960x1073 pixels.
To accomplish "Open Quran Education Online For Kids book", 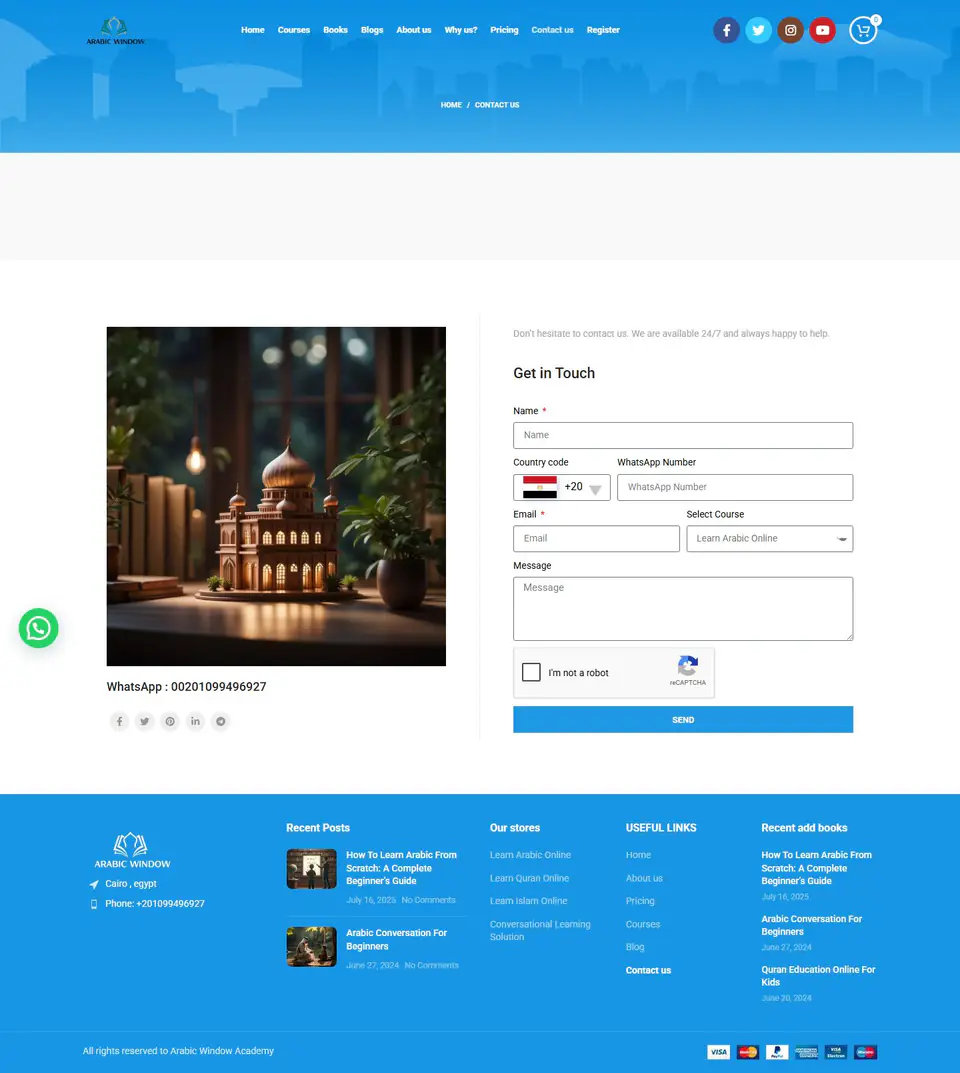I will 818,976.
